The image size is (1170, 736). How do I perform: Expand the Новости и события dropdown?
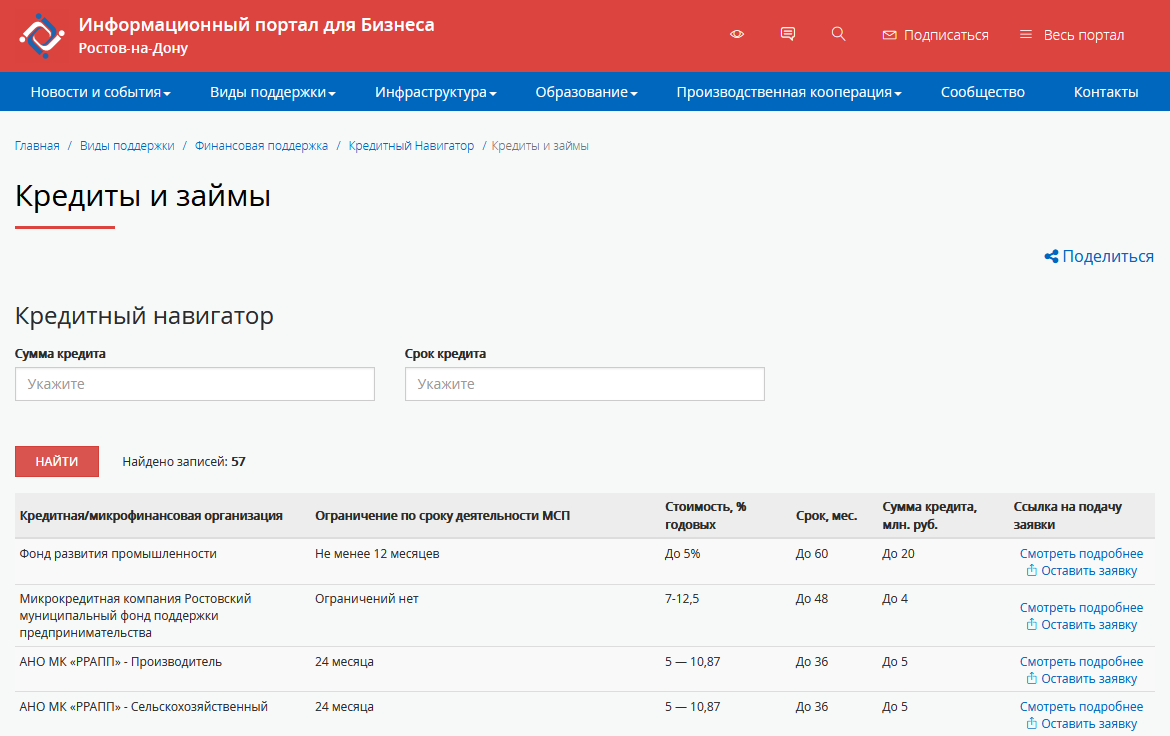coord(101,92)
